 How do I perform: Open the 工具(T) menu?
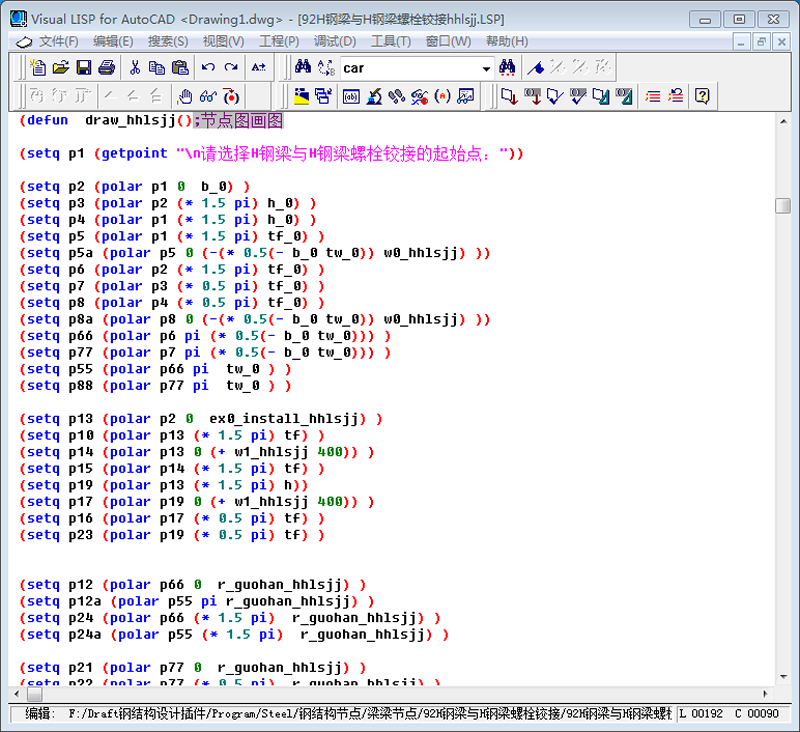pyautogui.click(x=391, y=41)
